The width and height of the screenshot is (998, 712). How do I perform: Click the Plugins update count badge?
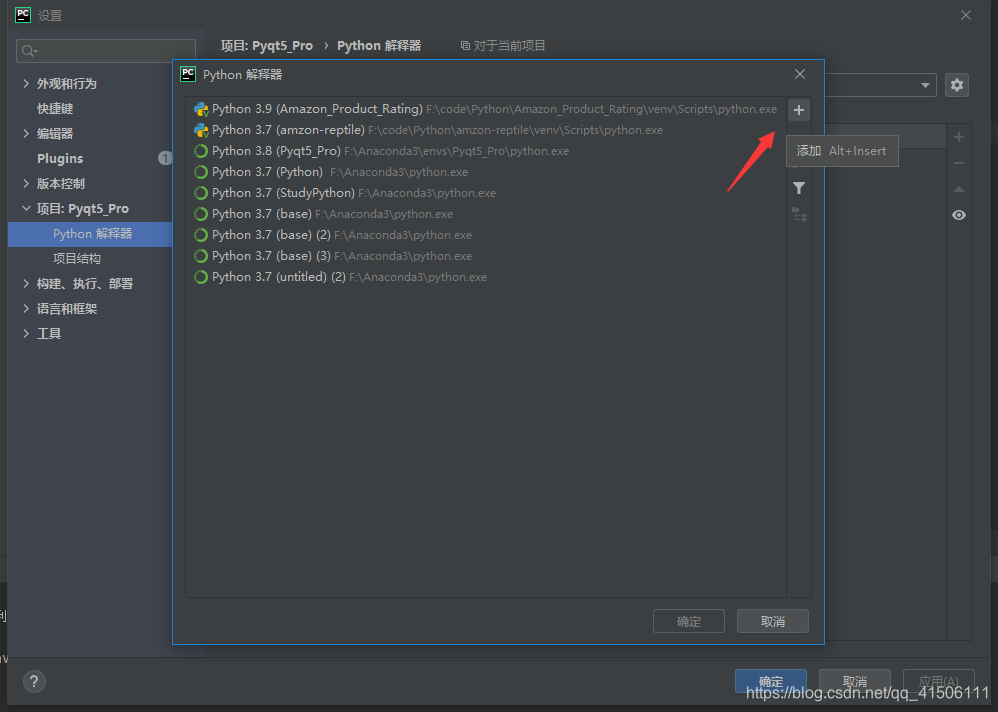165,158
